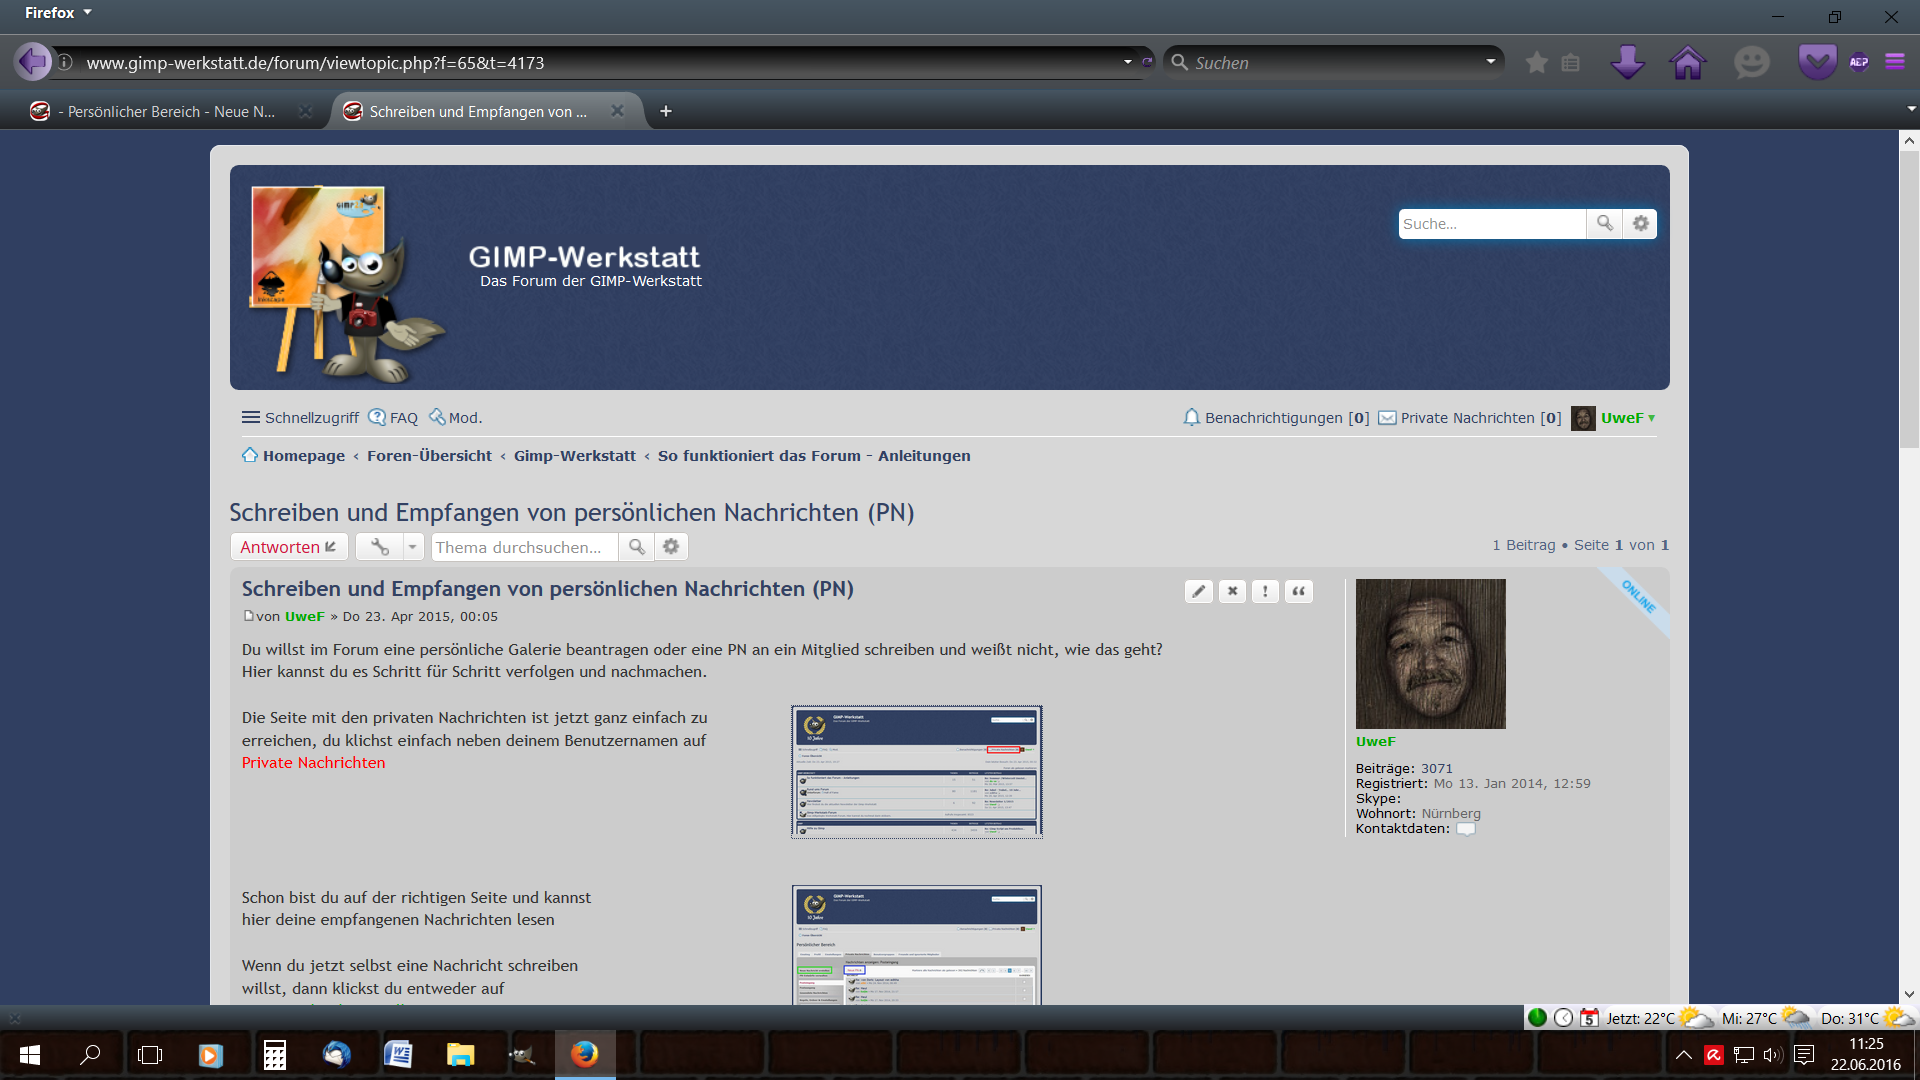Click the edit post pencil icon
This screenshot has width=1920, height=1080.
tap(1198, 591)
